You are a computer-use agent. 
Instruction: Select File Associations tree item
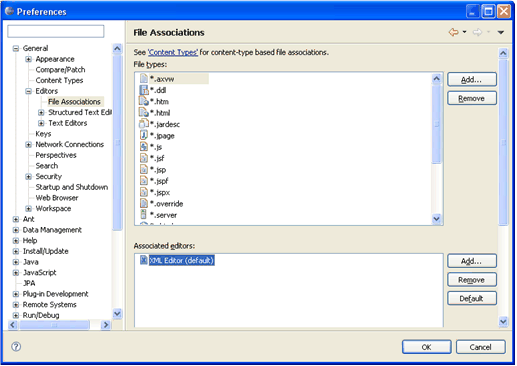tap(74, 102)
